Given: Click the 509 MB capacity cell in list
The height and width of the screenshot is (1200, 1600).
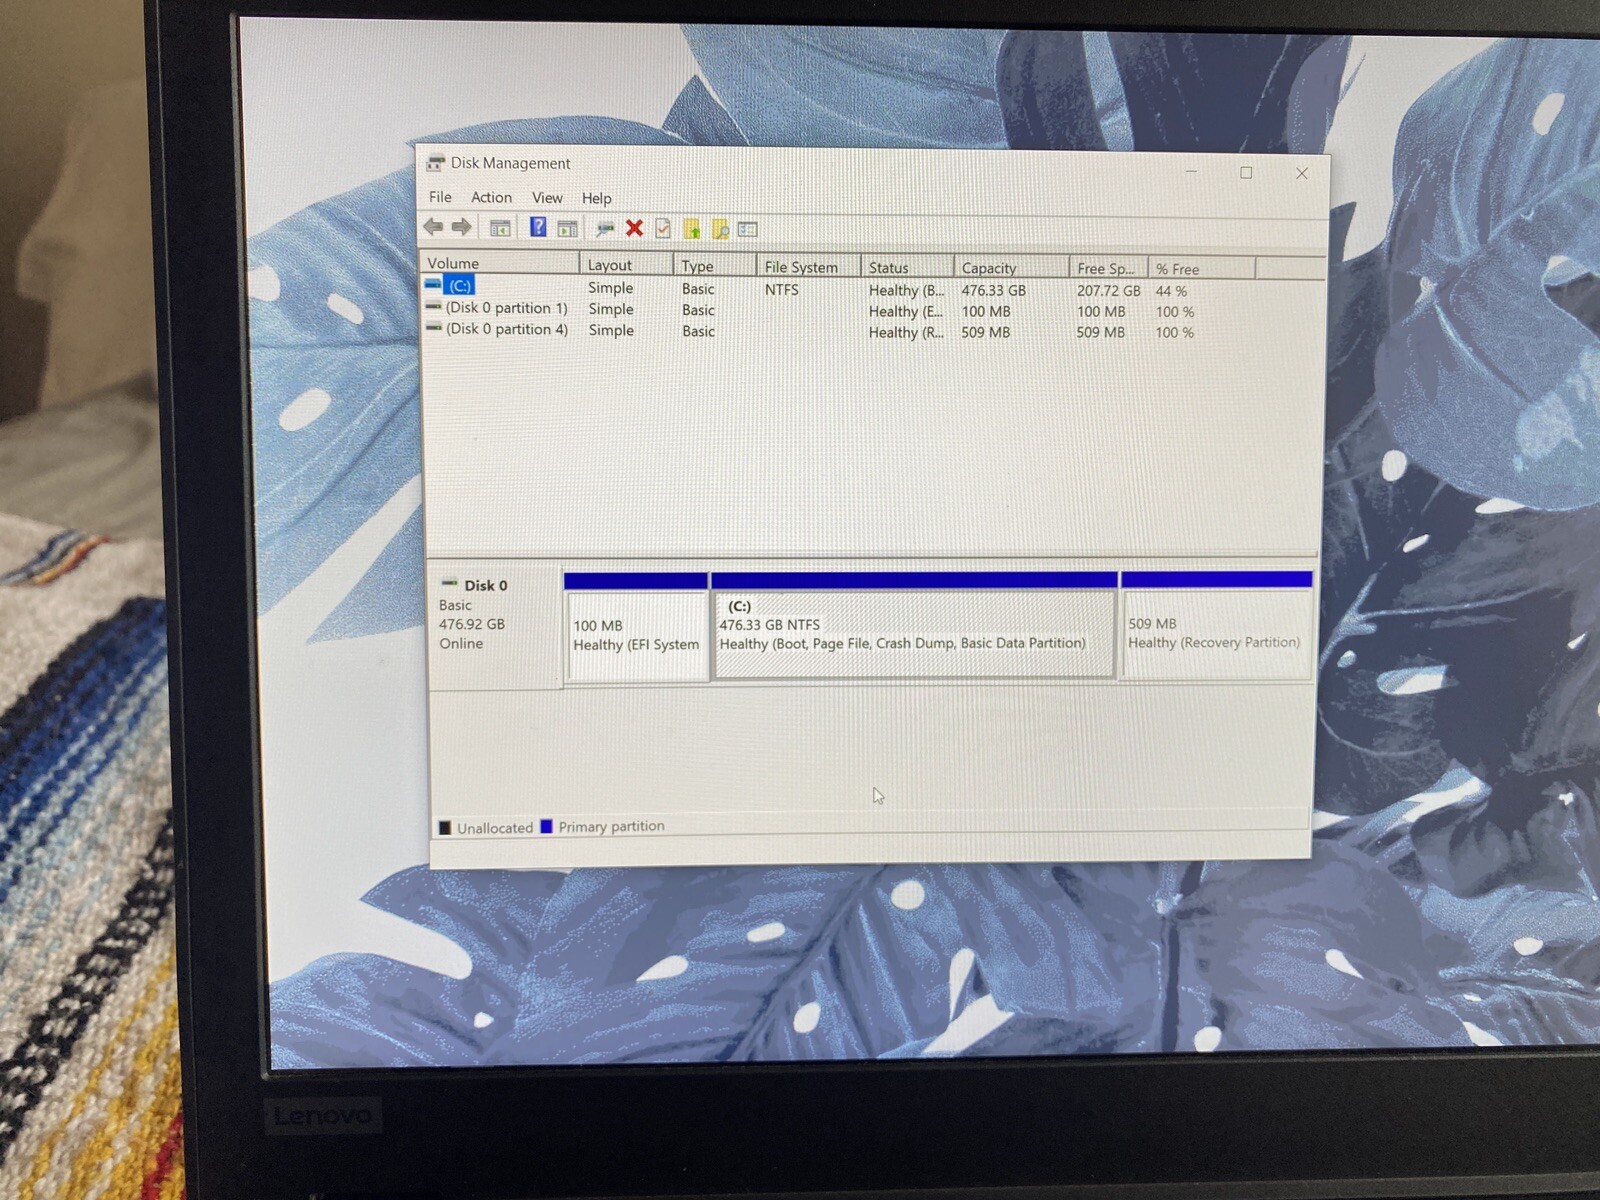Looking at the screenshot, I should click(x=985, y=332).
